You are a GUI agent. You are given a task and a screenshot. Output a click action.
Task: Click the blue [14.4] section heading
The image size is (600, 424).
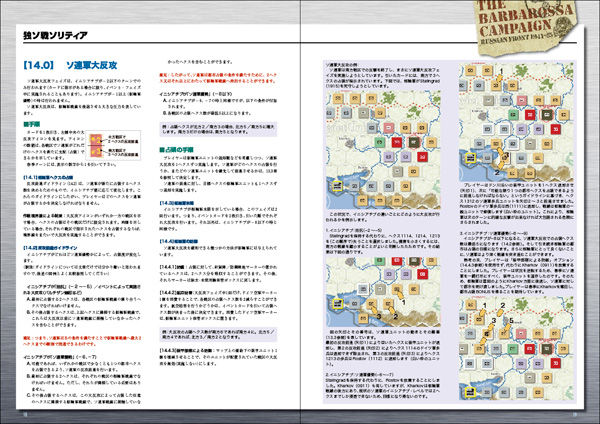click(x=179, y=241)
